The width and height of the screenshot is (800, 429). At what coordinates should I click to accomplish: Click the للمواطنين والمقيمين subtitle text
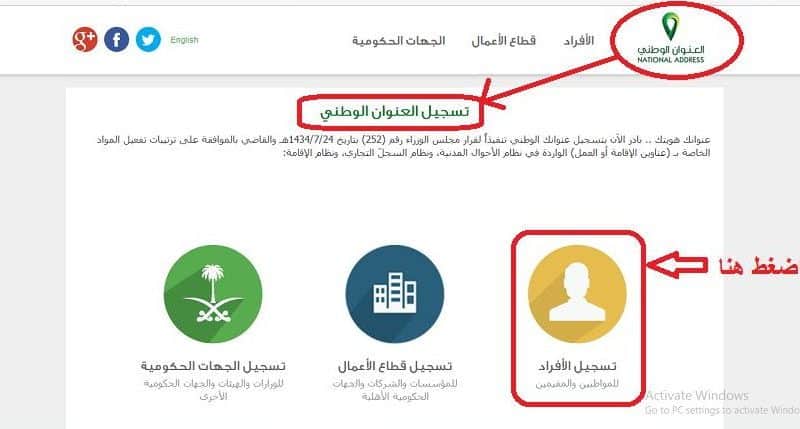(577, 384)
